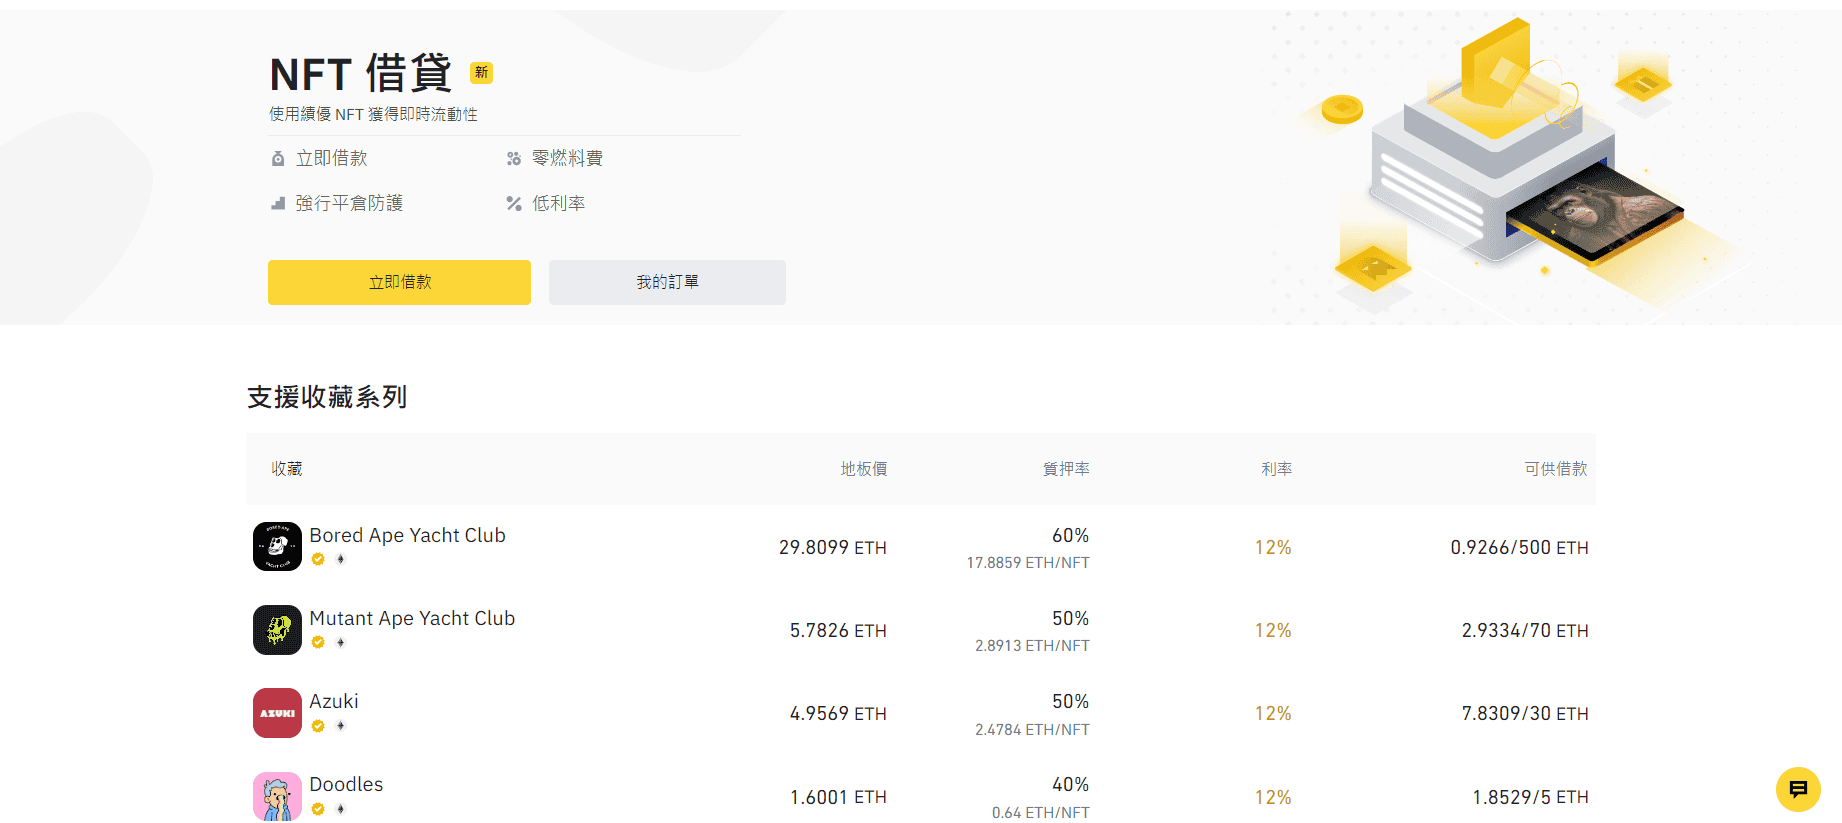Click the 利率 column header

(1277, 468)
